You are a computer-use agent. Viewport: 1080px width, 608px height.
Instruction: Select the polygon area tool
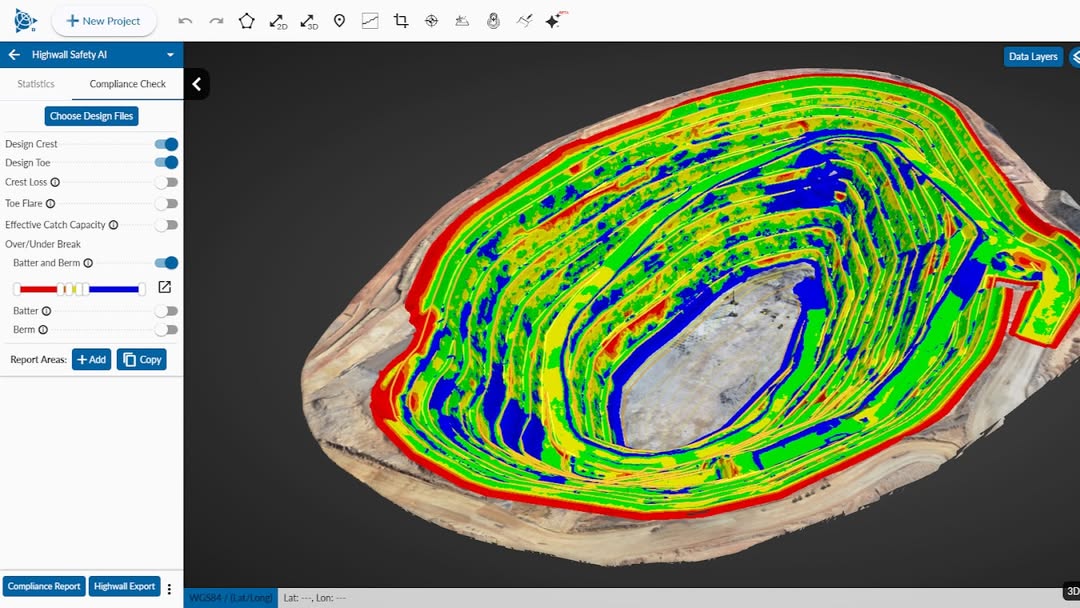coord(247,21)
